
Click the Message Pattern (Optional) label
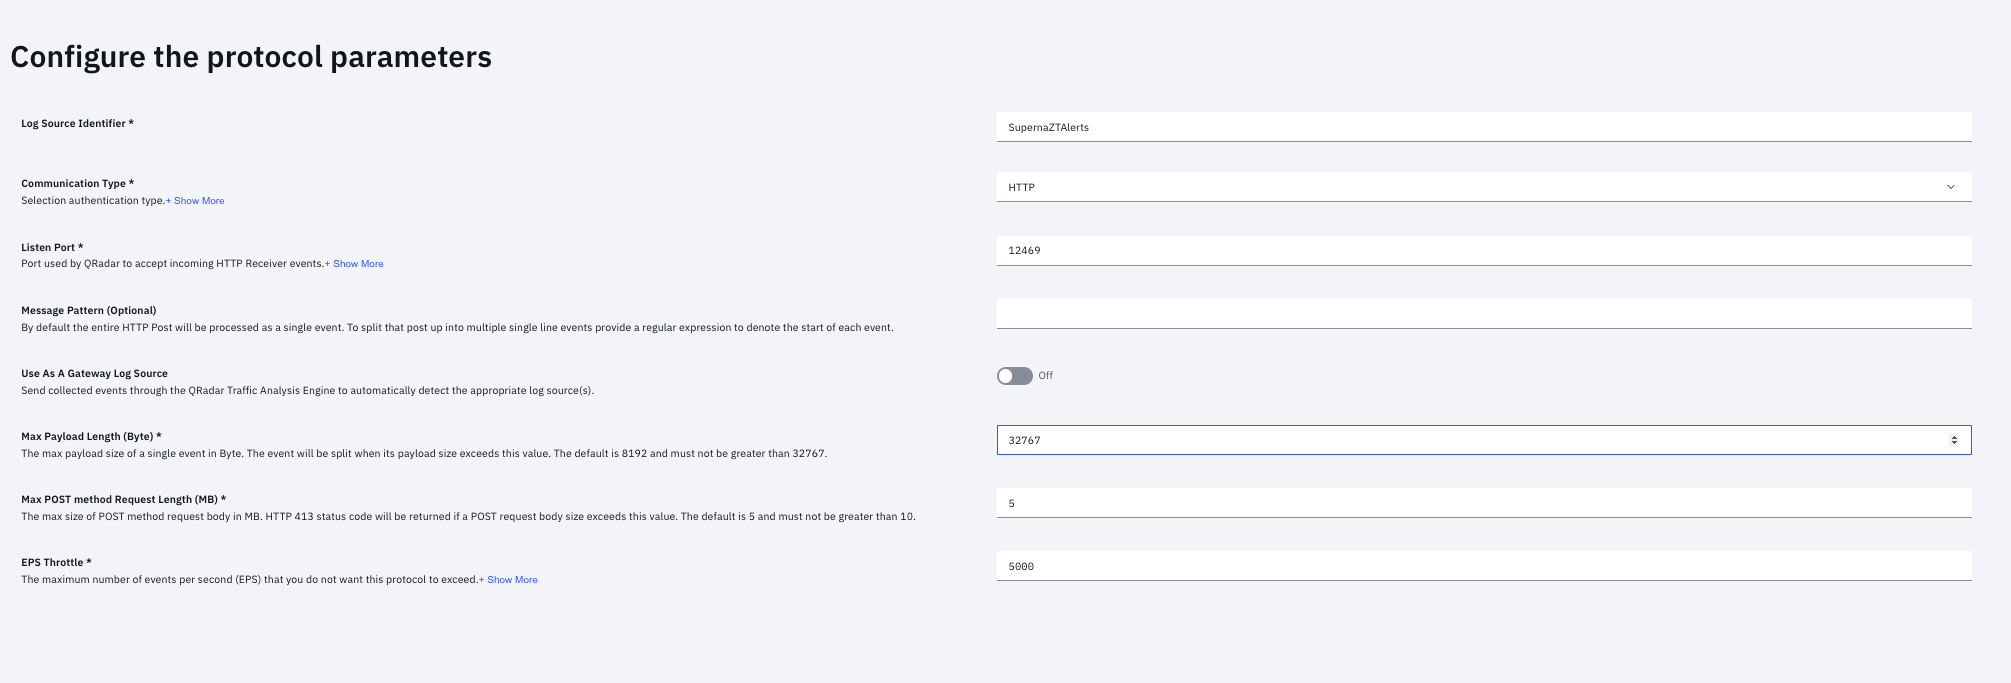pyautogui.click(x=88, y=311)
